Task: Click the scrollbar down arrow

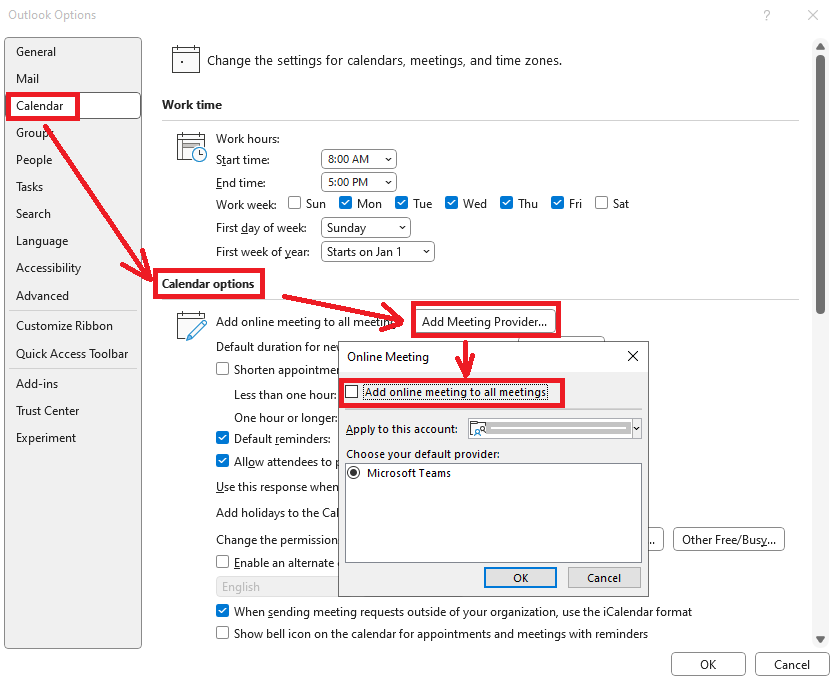Action: (x=821, y=638)
